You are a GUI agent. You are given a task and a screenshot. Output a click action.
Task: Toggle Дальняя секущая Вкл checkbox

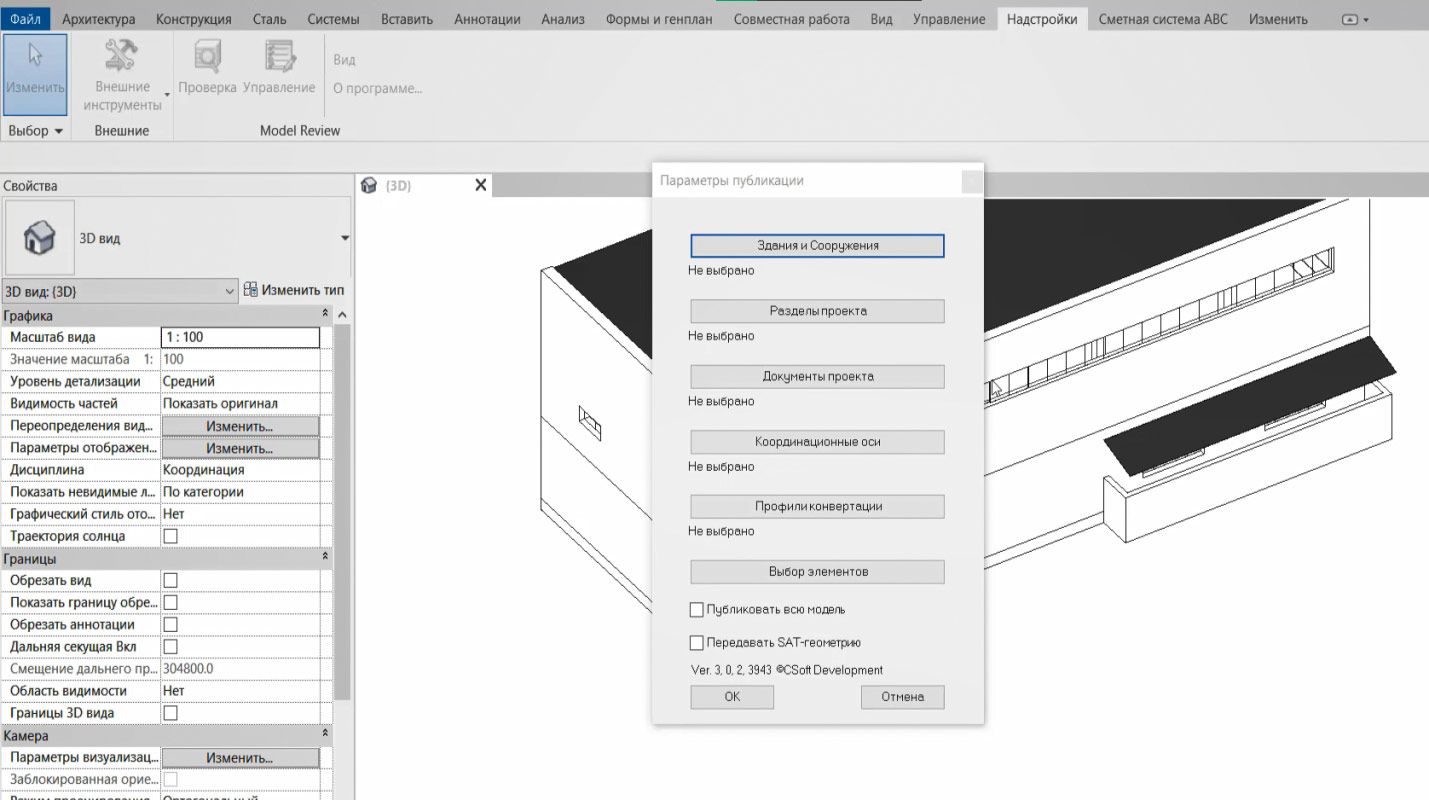point(170,647)
